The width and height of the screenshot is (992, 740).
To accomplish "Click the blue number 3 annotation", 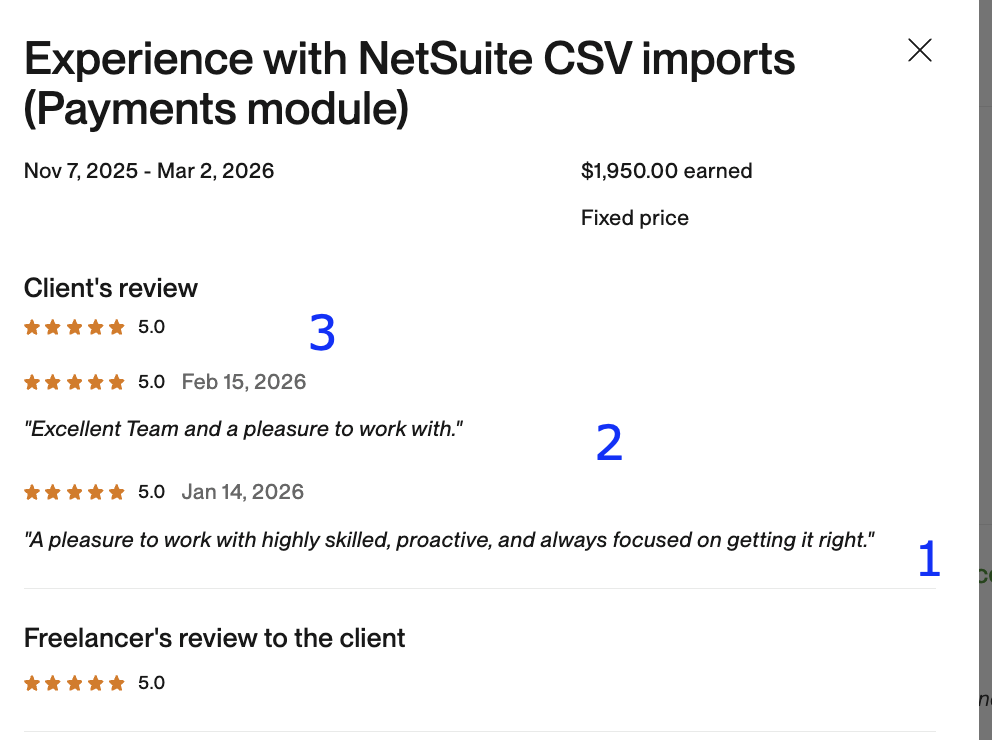I will pos(321,333).
